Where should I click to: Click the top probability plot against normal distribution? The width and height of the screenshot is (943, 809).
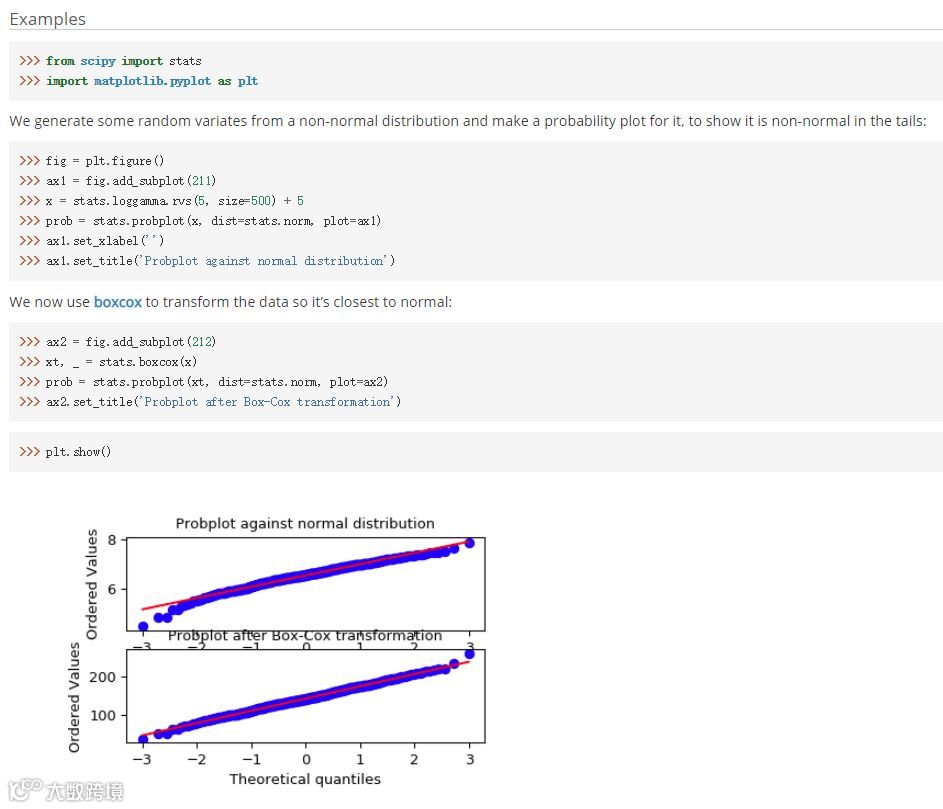pos(305,585)
